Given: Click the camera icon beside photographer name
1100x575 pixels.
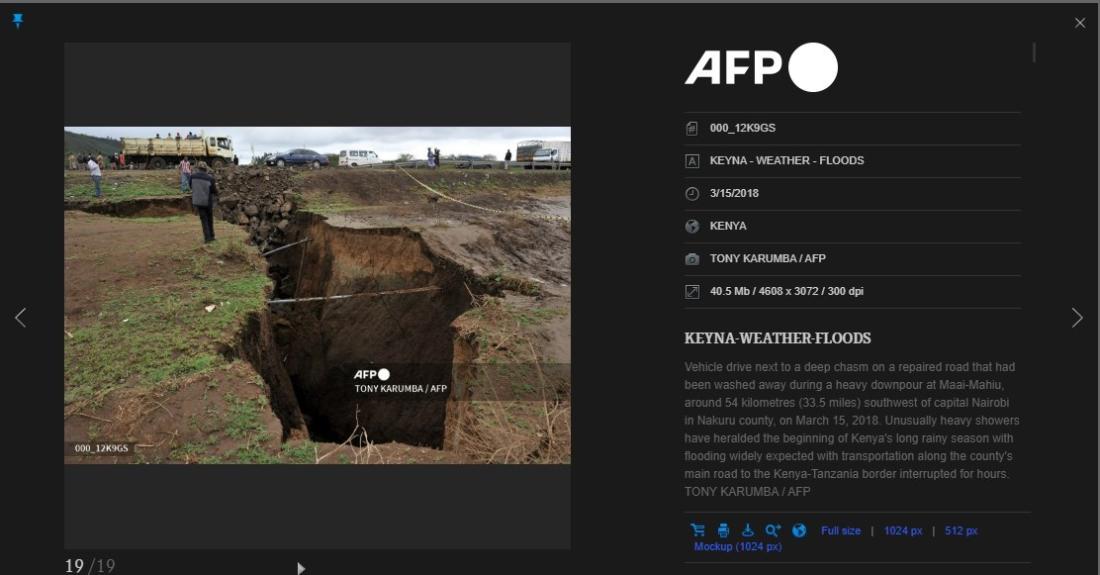Looking at the screenshot, I should pos(692,259).
